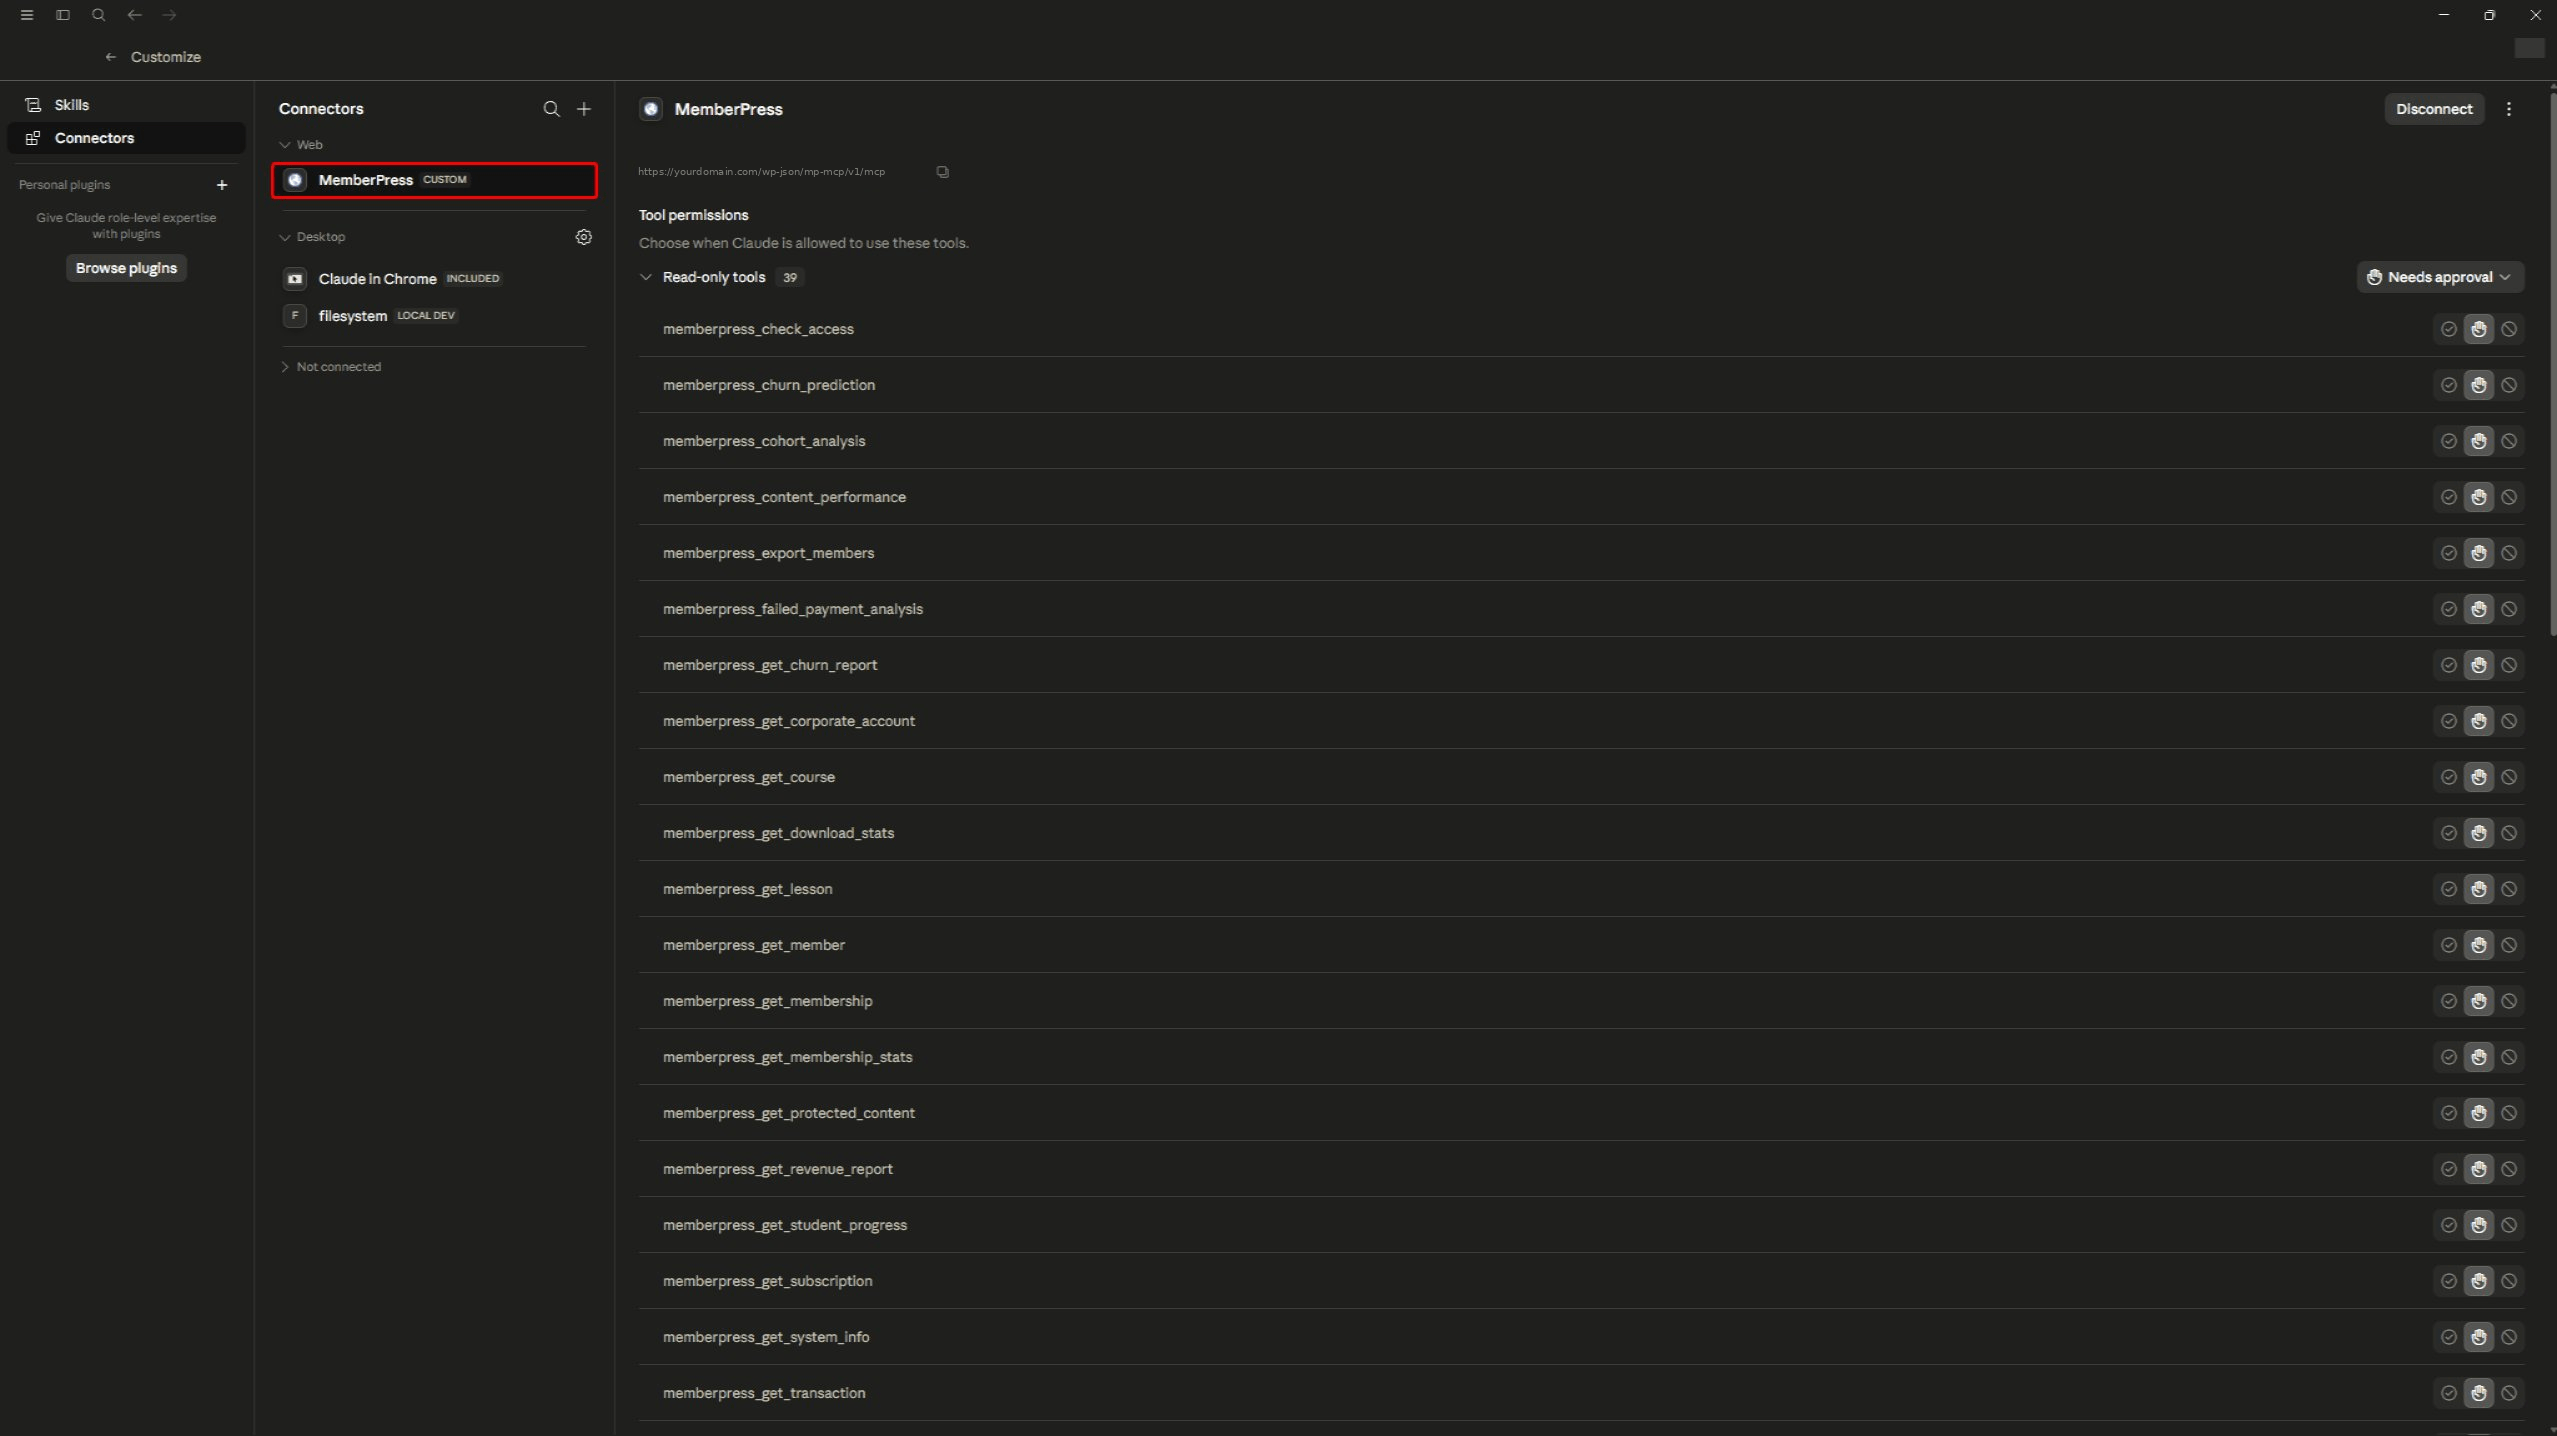Set memberpress_get_student_progress to needs approval
The width and height of the screenshot is (2557, 1436).
point(2478,1225)
